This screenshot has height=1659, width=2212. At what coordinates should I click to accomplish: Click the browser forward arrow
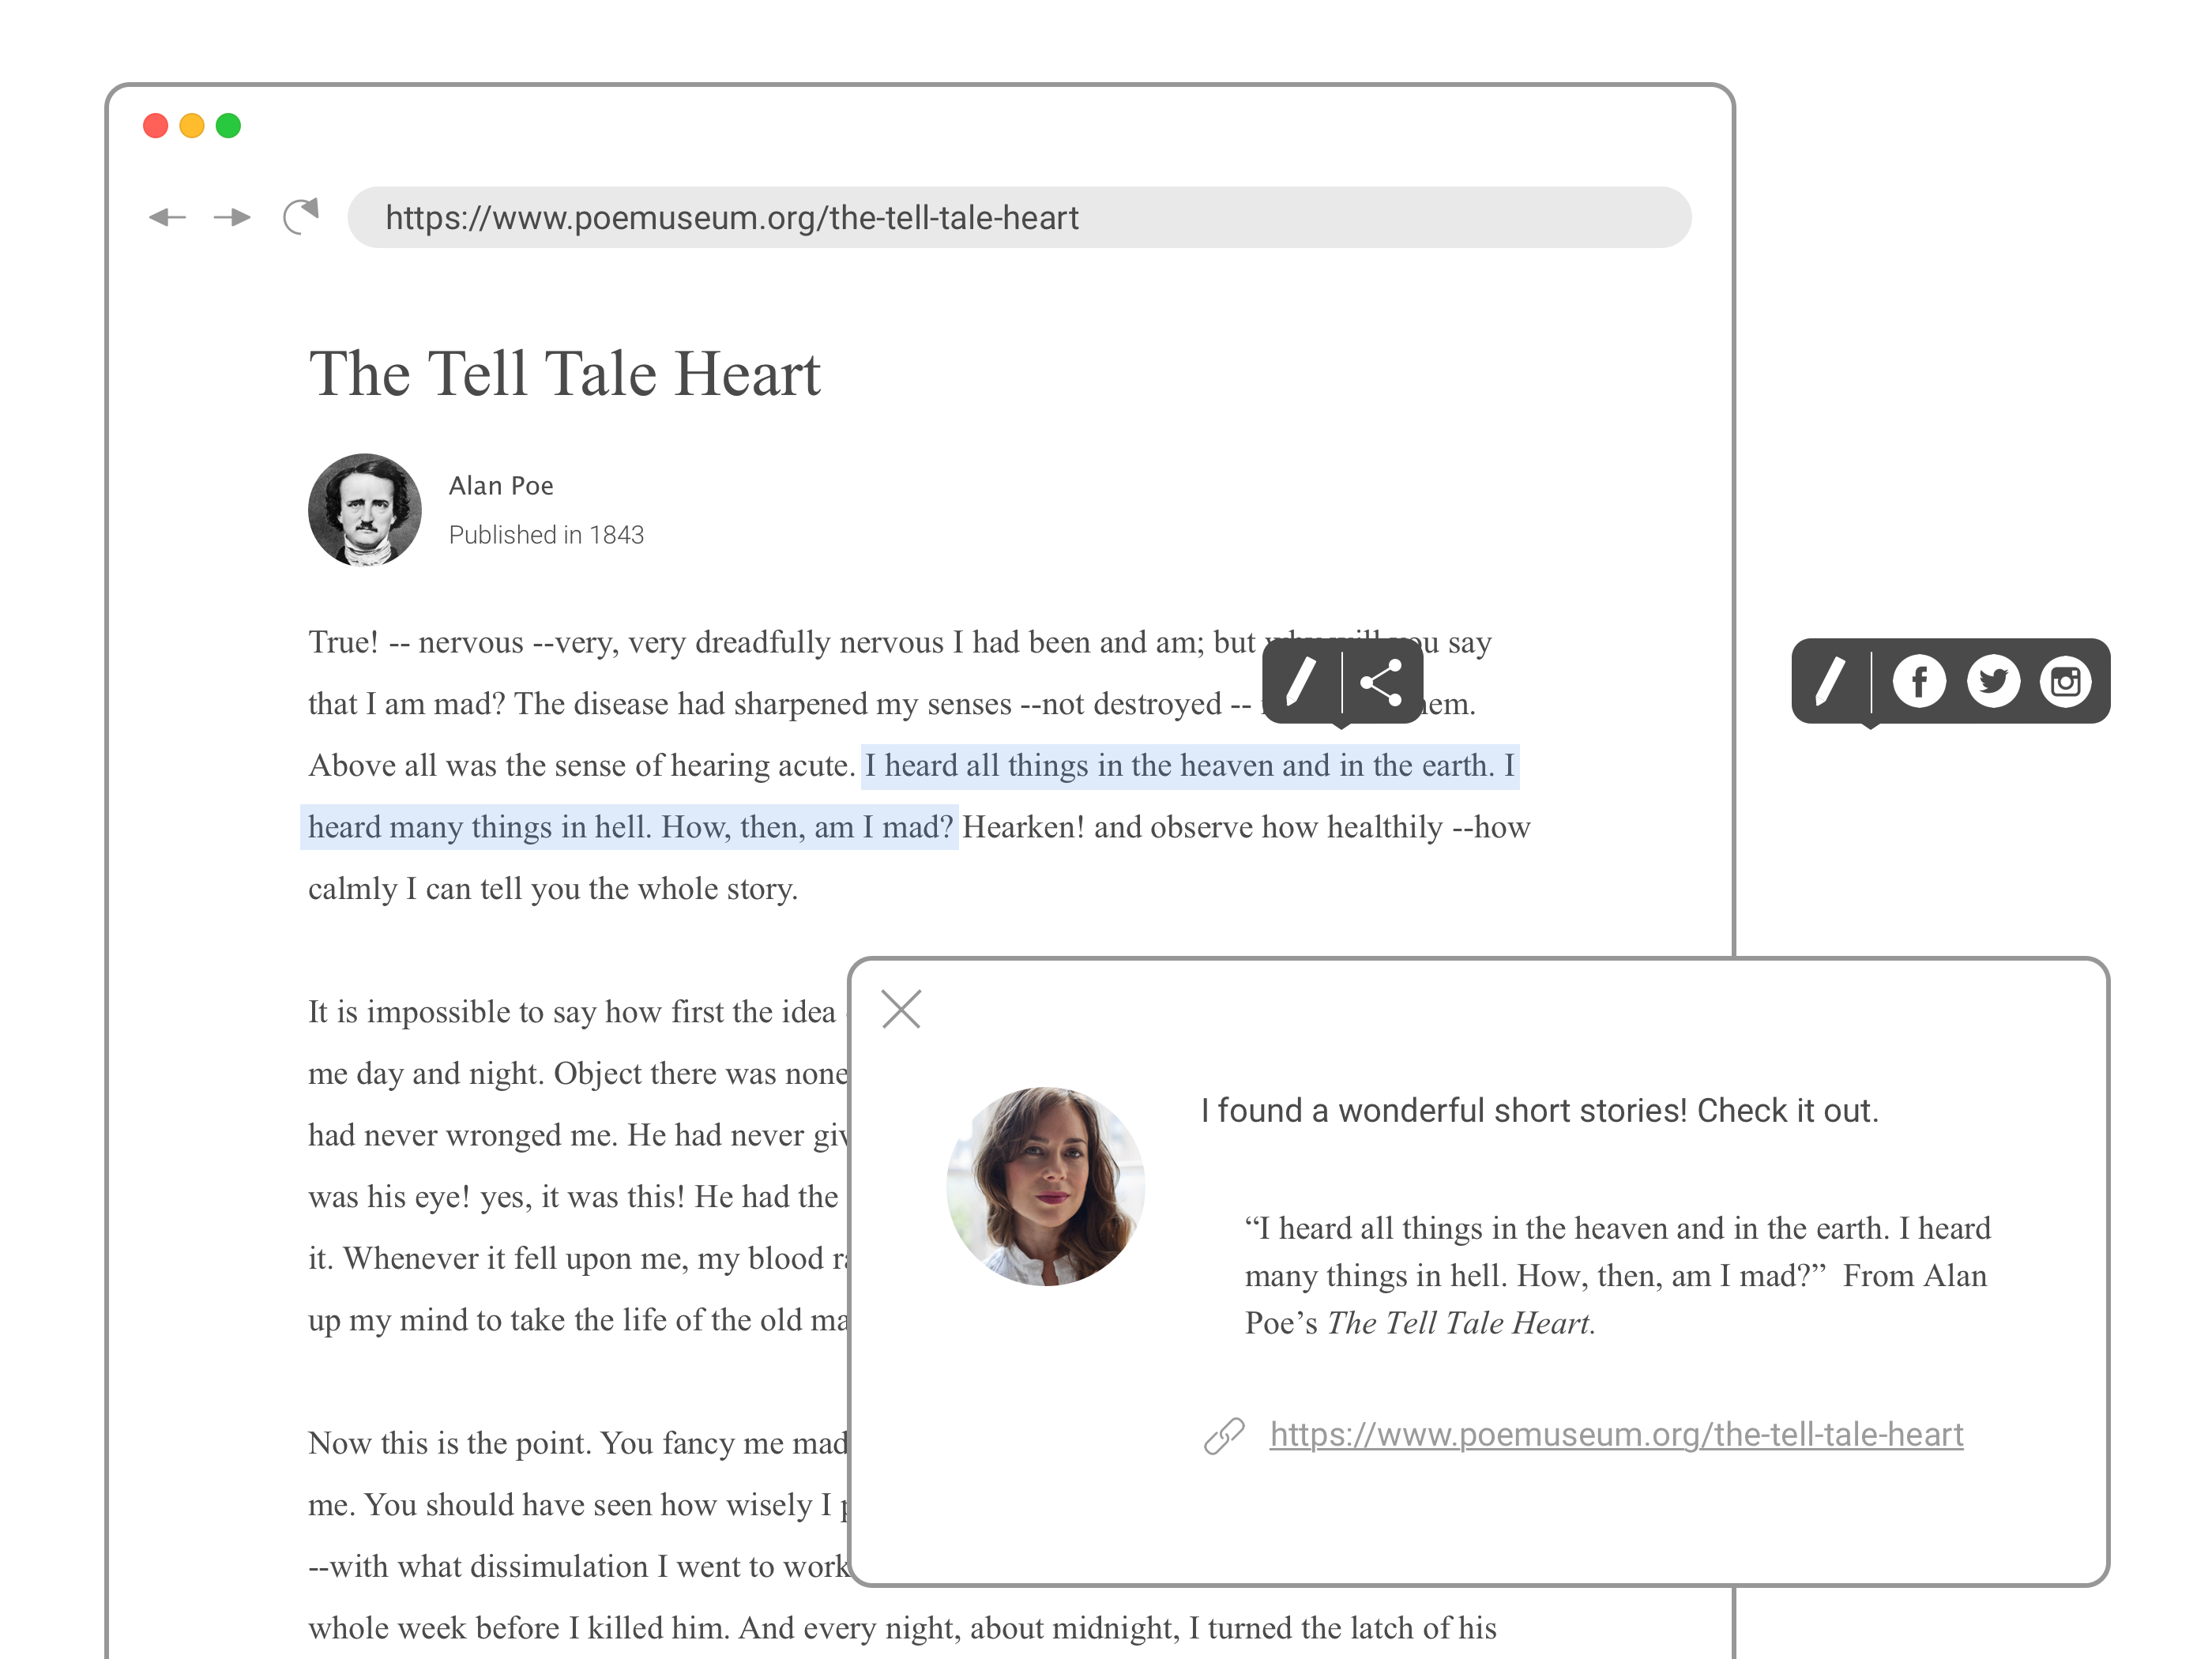pyautogui.click(x=232, y=217)
